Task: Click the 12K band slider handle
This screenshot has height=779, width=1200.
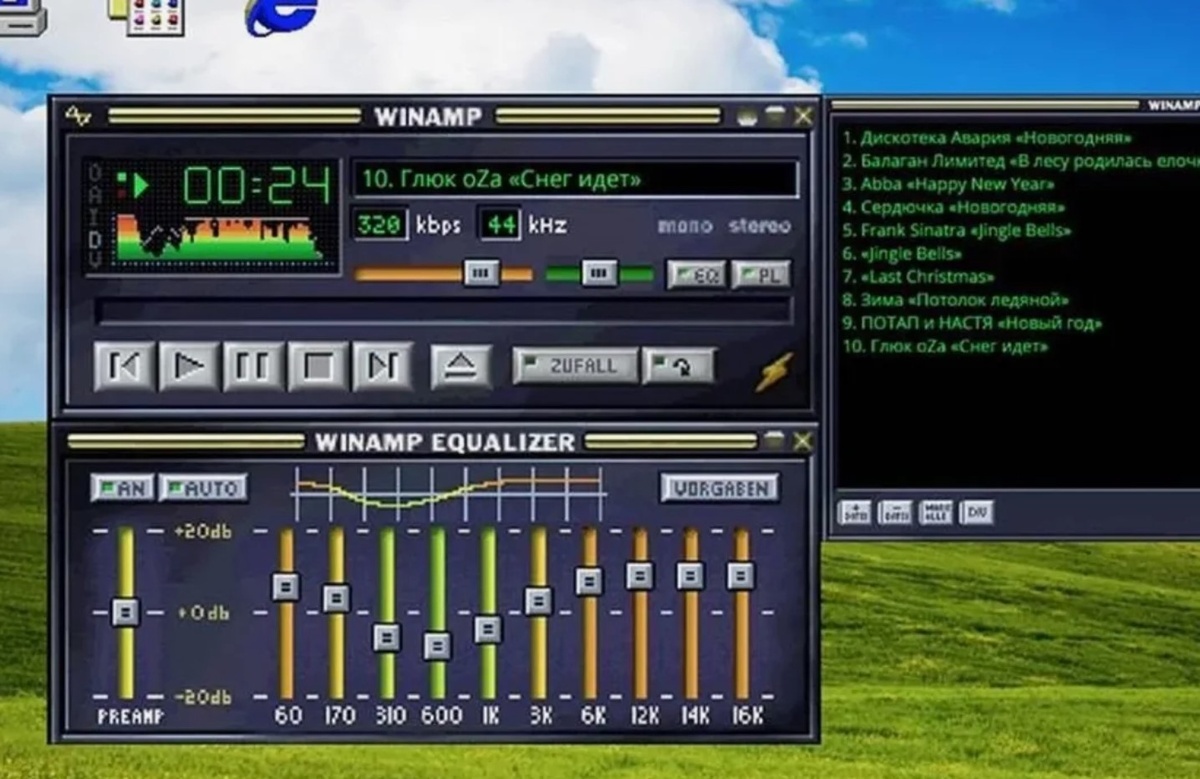Action: pyautogui.click(x=639, y=576)
